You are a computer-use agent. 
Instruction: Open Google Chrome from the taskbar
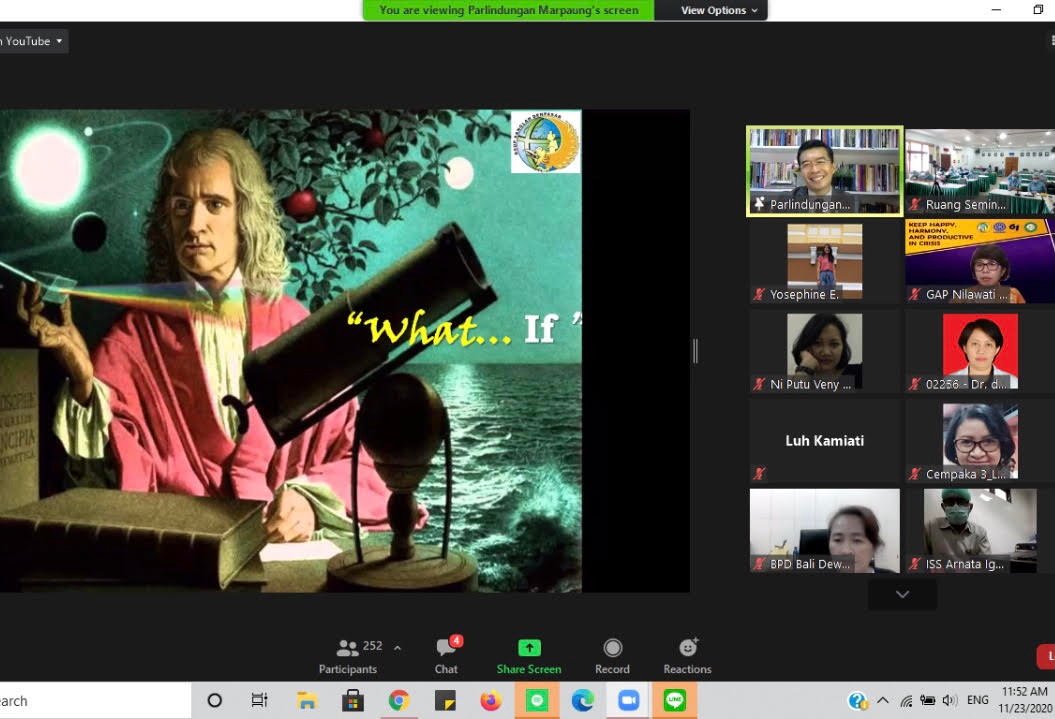tap(399, 701)
